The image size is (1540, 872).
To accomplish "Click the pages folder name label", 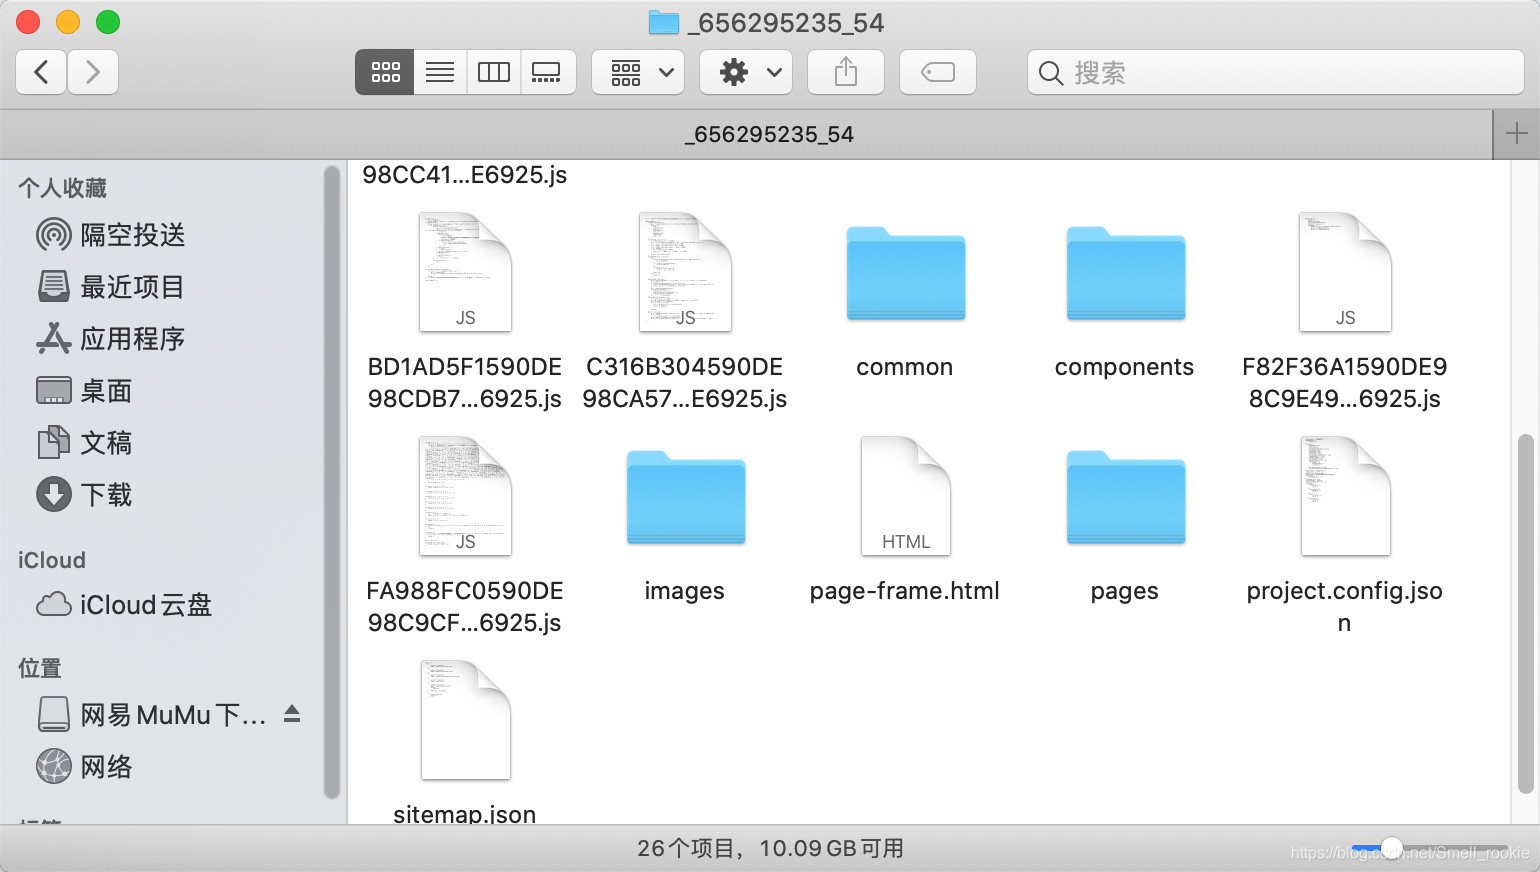I will click(1125, 591).
